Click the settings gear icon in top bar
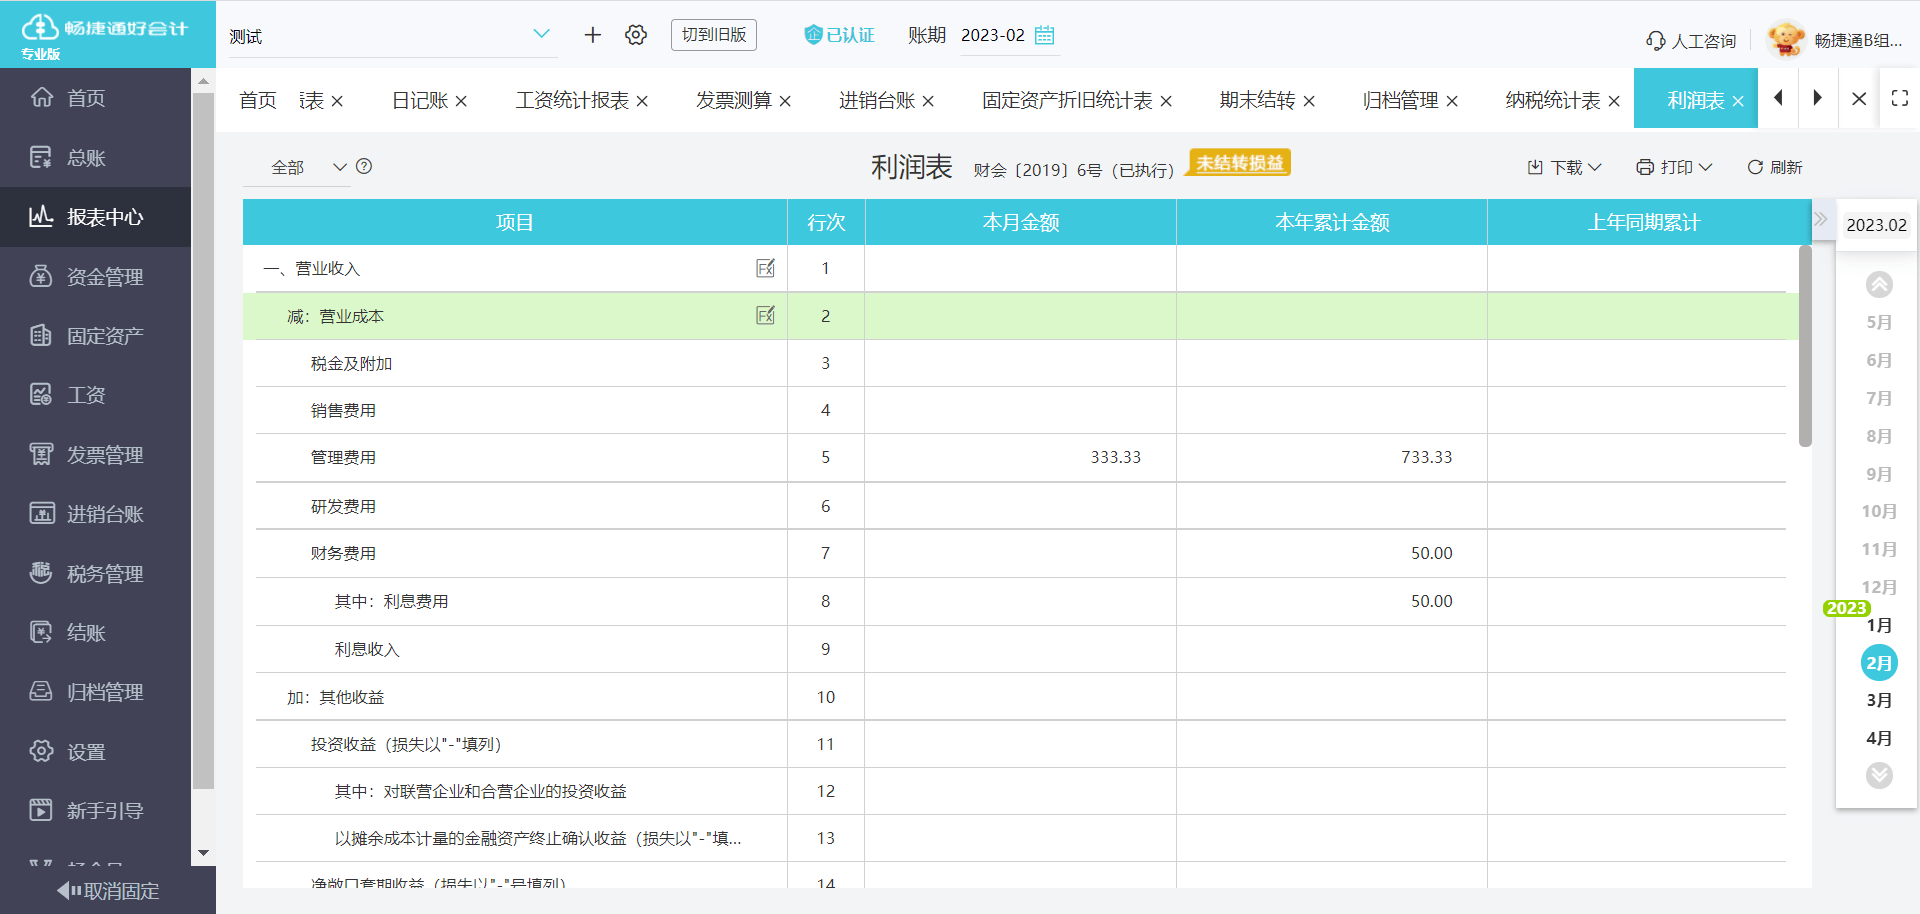 point(636,35)
